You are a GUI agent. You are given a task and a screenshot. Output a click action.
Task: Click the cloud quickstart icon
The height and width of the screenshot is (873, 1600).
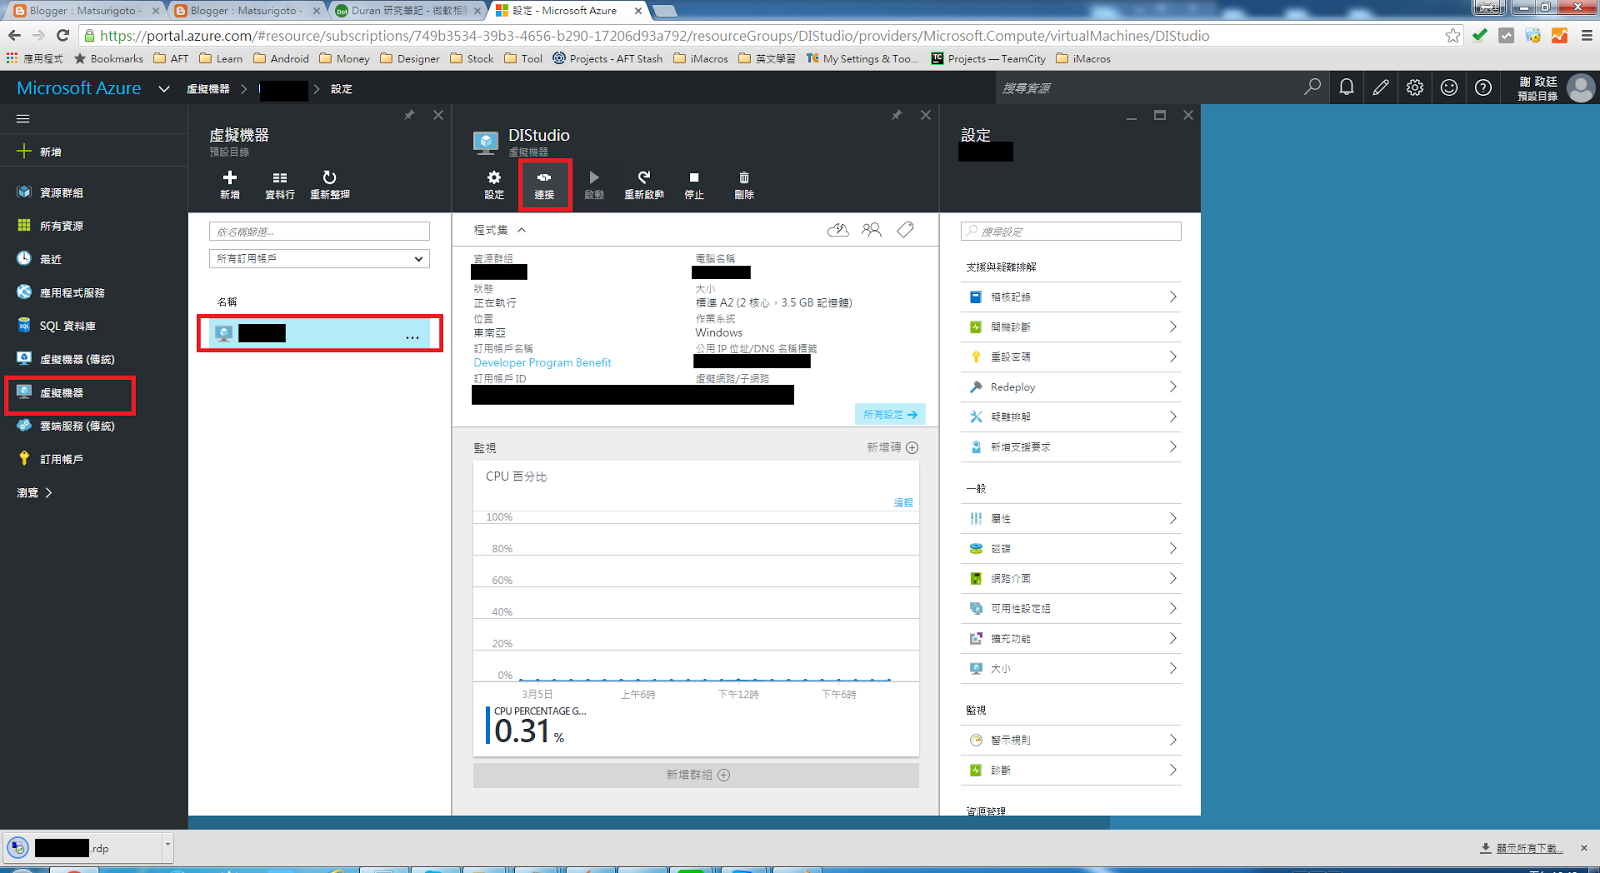pyautogui.click(x=838, y=230)
